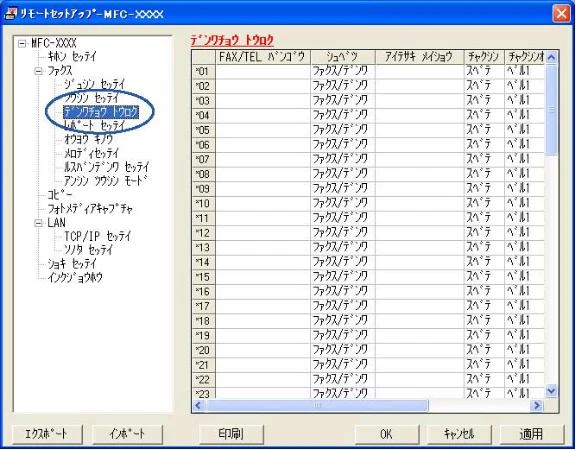This screenshot has height=450, width=576.
Task: Click the インポート button
Action: [127, 434]
